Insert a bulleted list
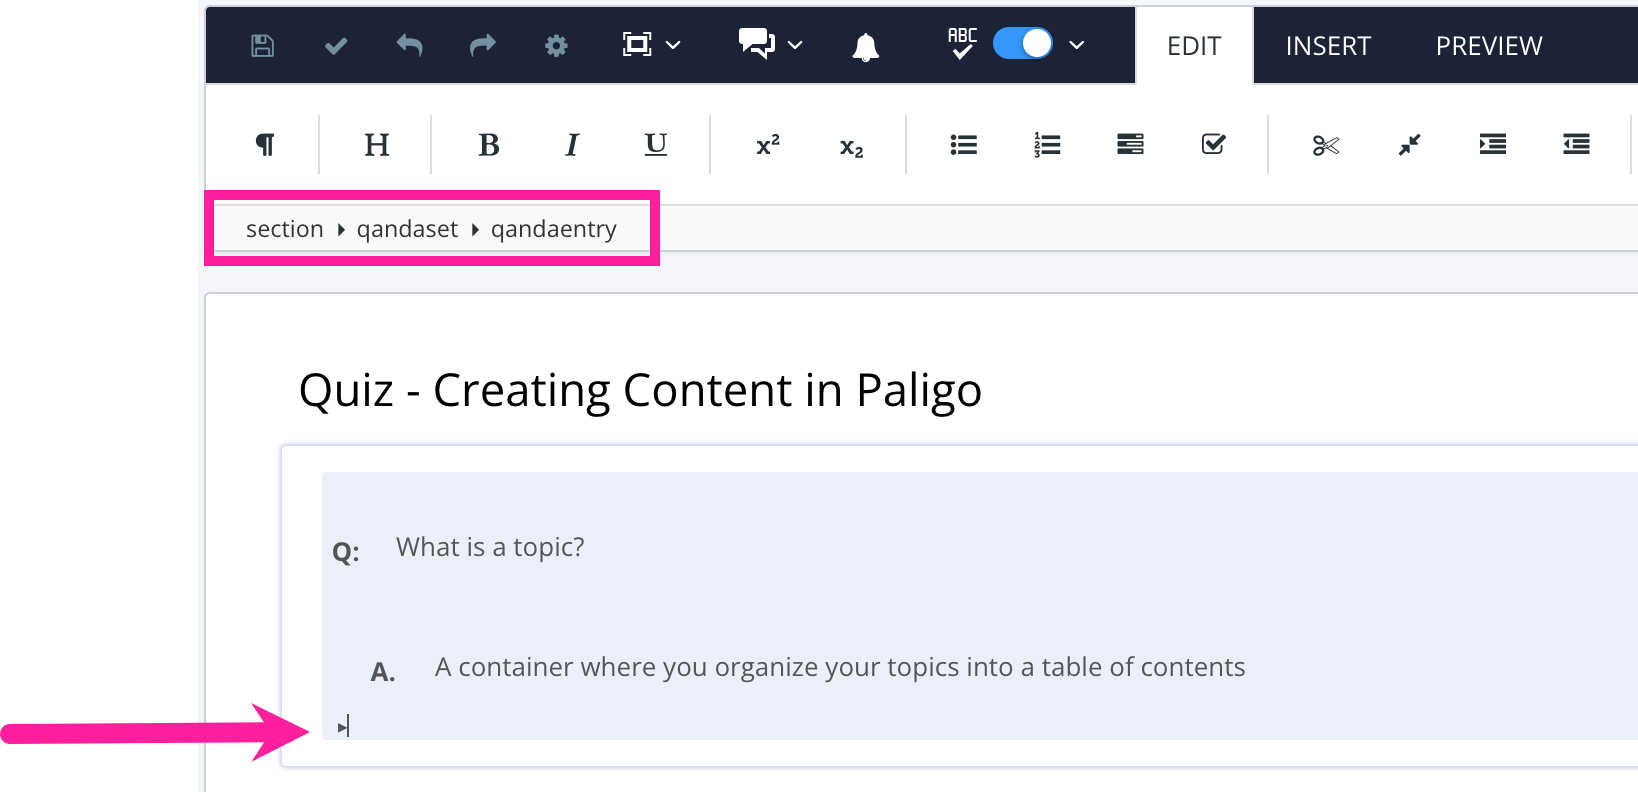Screen dimensions: 1638x792 (963, 145)
